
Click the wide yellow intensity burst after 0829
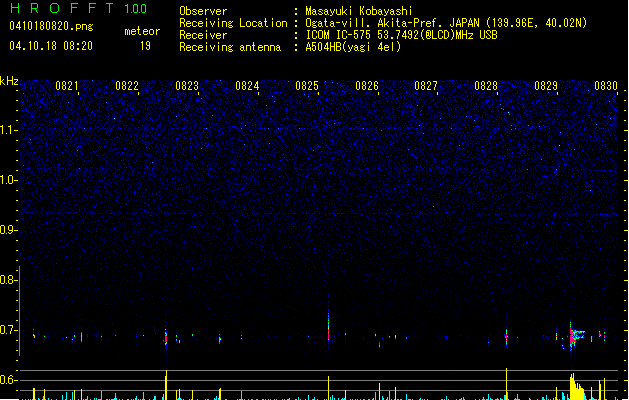pyautogui.click(x=577, y=387)
